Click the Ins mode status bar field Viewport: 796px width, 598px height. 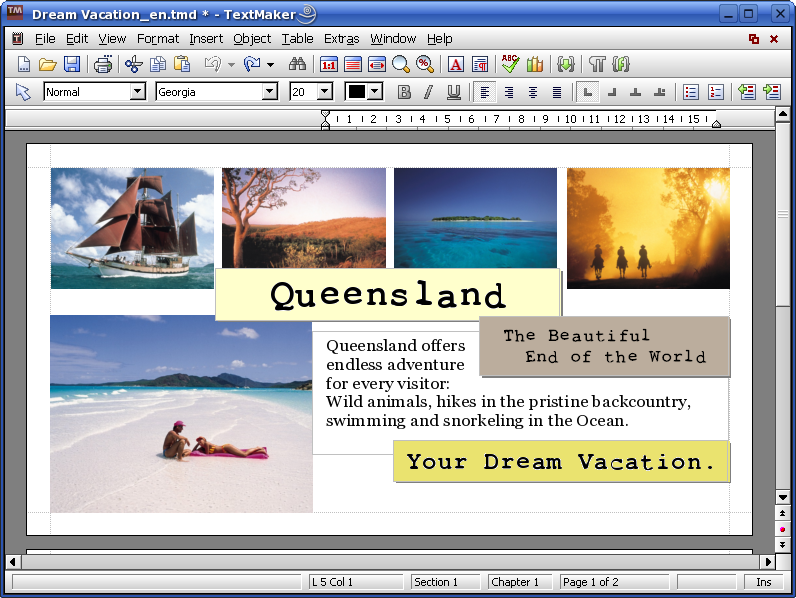[x=763, y=582]
